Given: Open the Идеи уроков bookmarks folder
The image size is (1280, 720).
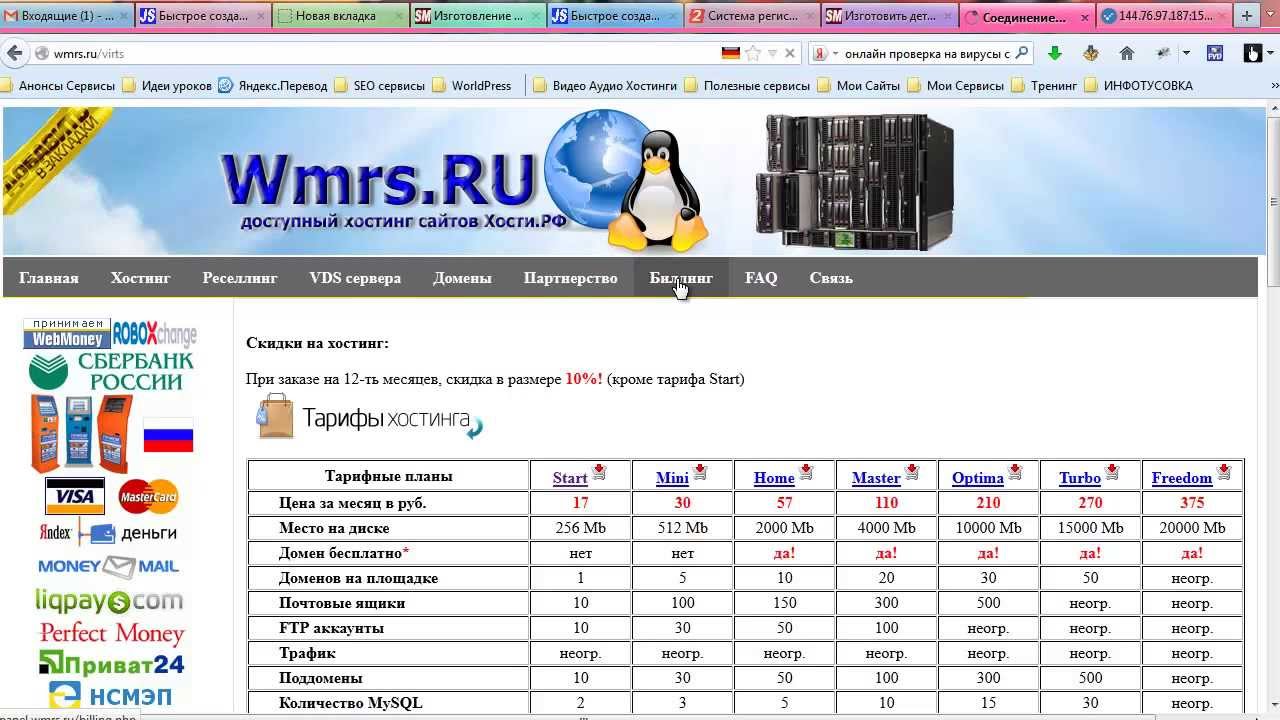Looking at the screenshot, I should (x=167, y=86).
